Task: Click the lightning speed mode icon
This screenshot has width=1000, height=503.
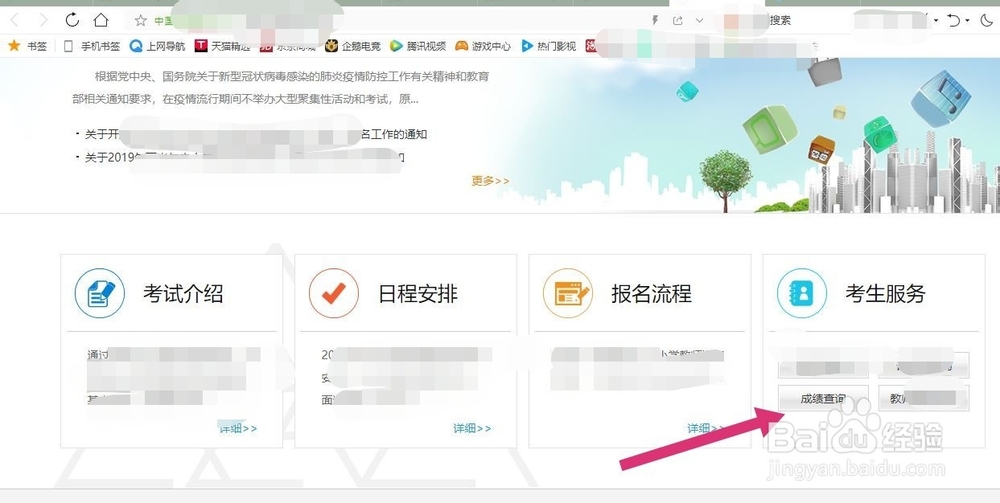Action: (x=655, y=20)
